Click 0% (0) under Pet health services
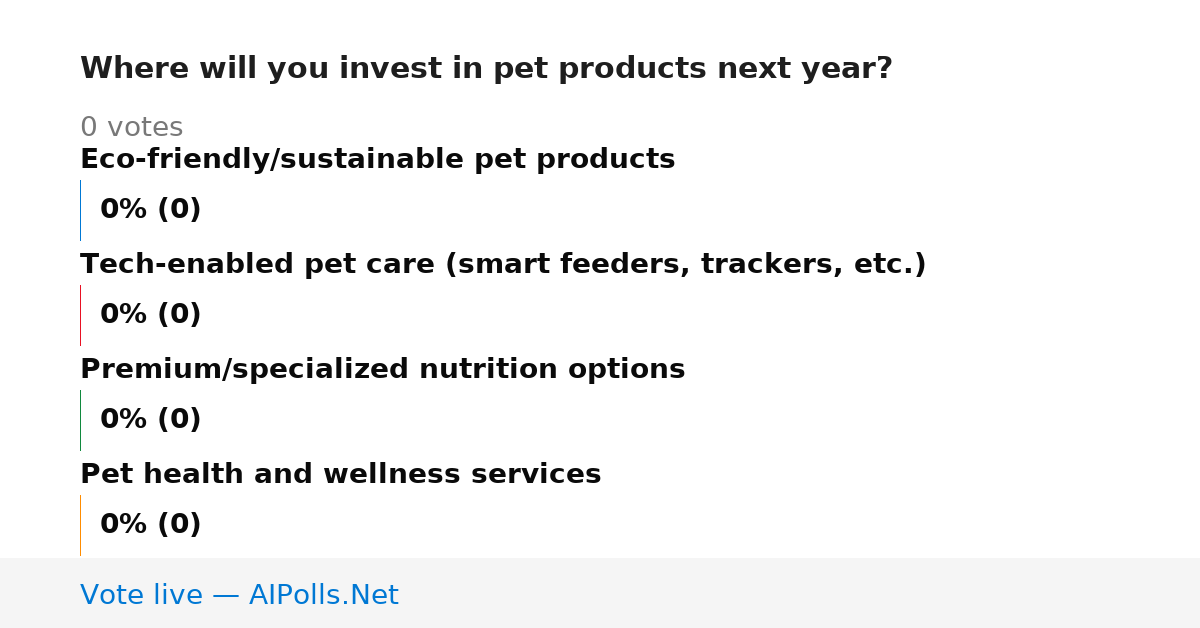 (x=150, y=525)
